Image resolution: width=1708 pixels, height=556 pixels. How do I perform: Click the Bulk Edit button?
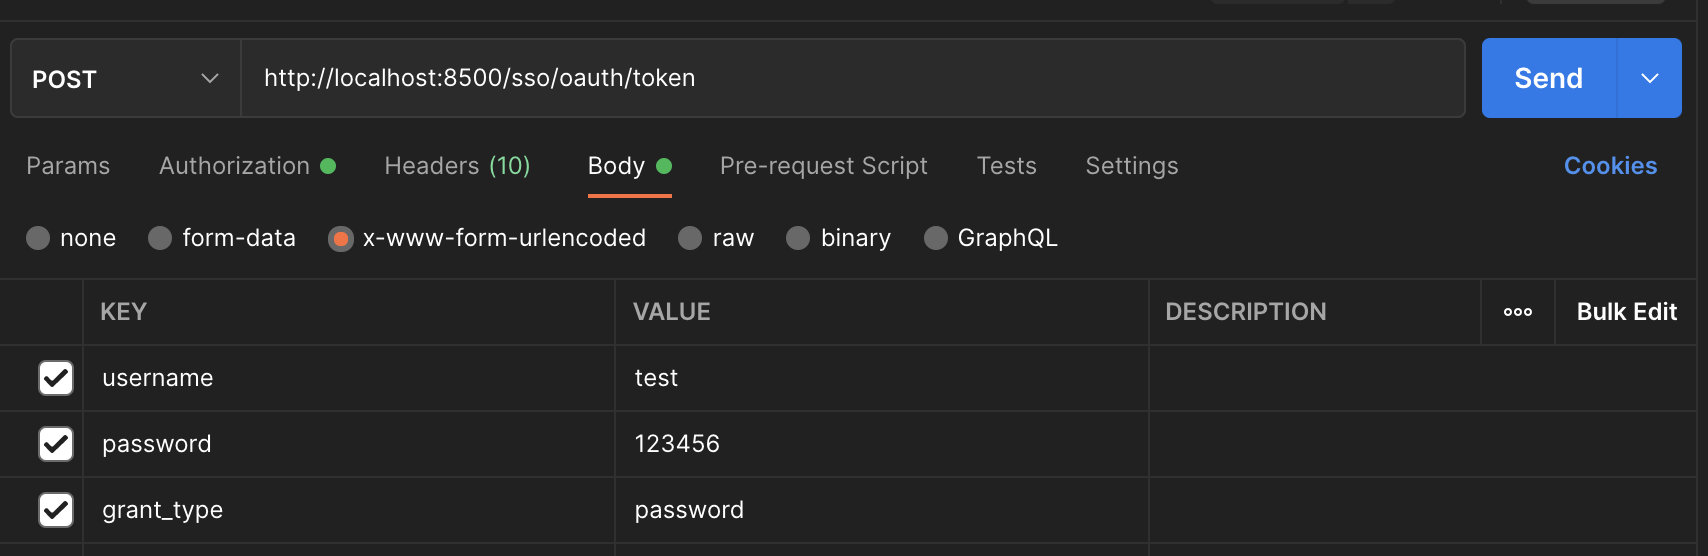click(x=1626, y=312)
